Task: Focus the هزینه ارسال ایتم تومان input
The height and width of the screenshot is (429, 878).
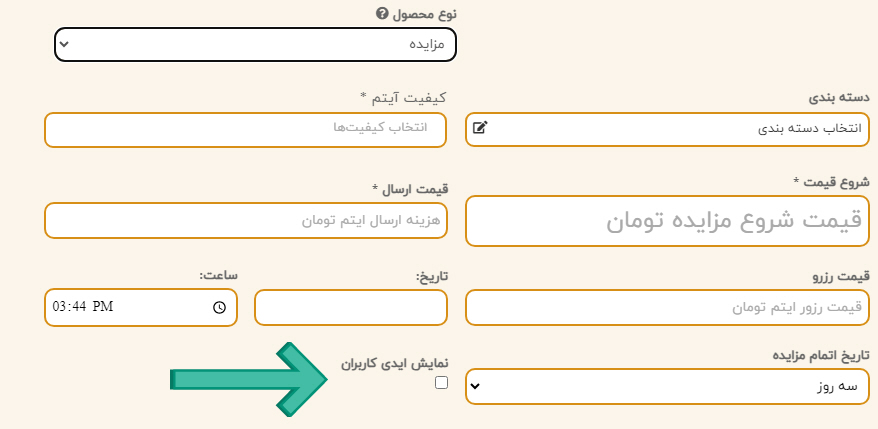Action: 245,221
